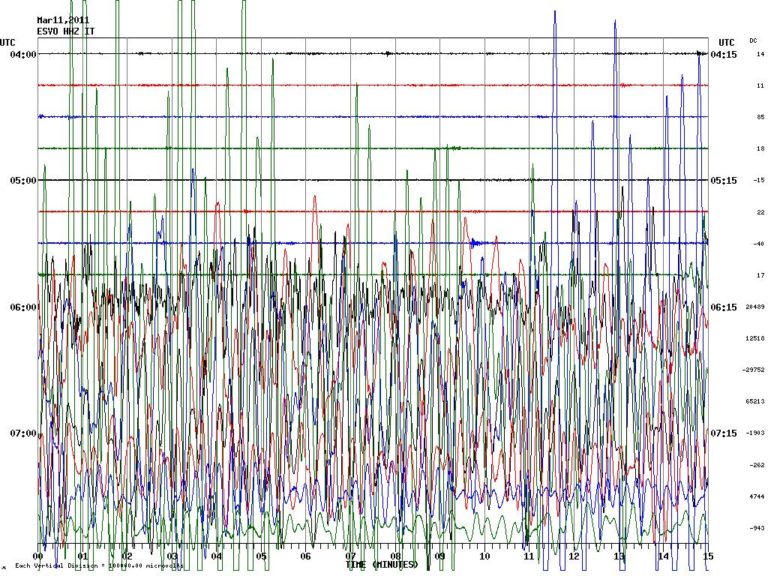This screenshot has width=768, height=576.
Task: Click the Each Vertical Division footnote
Action: 99,566
